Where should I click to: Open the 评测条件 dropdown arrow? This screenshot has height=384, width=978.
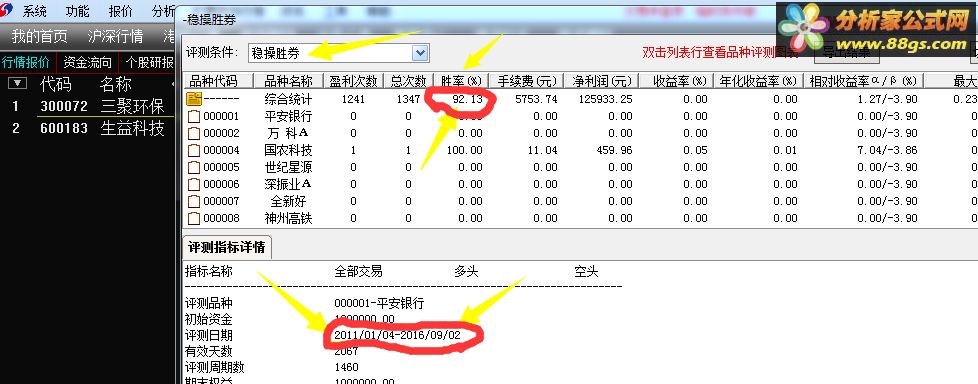(x=420, y=53)
